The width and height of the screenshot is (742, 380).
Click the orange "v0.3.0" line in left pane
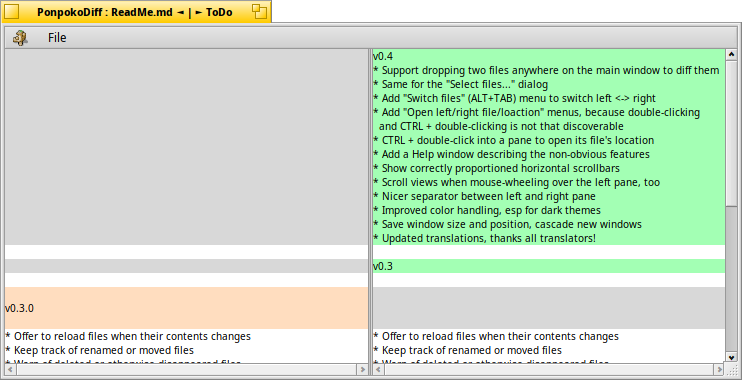186,308
